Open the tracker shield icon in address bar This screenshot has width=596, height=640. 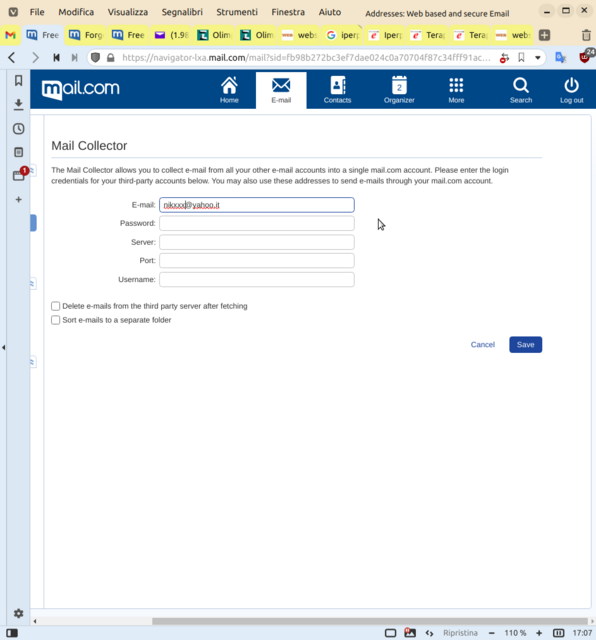click(95, 58)
